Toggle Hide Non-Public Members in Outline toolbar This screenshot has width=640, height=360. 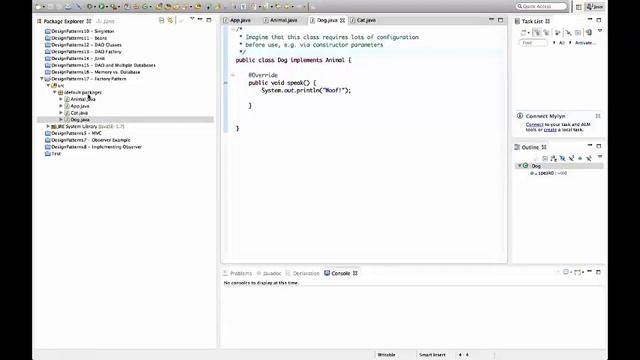(580, 158)
